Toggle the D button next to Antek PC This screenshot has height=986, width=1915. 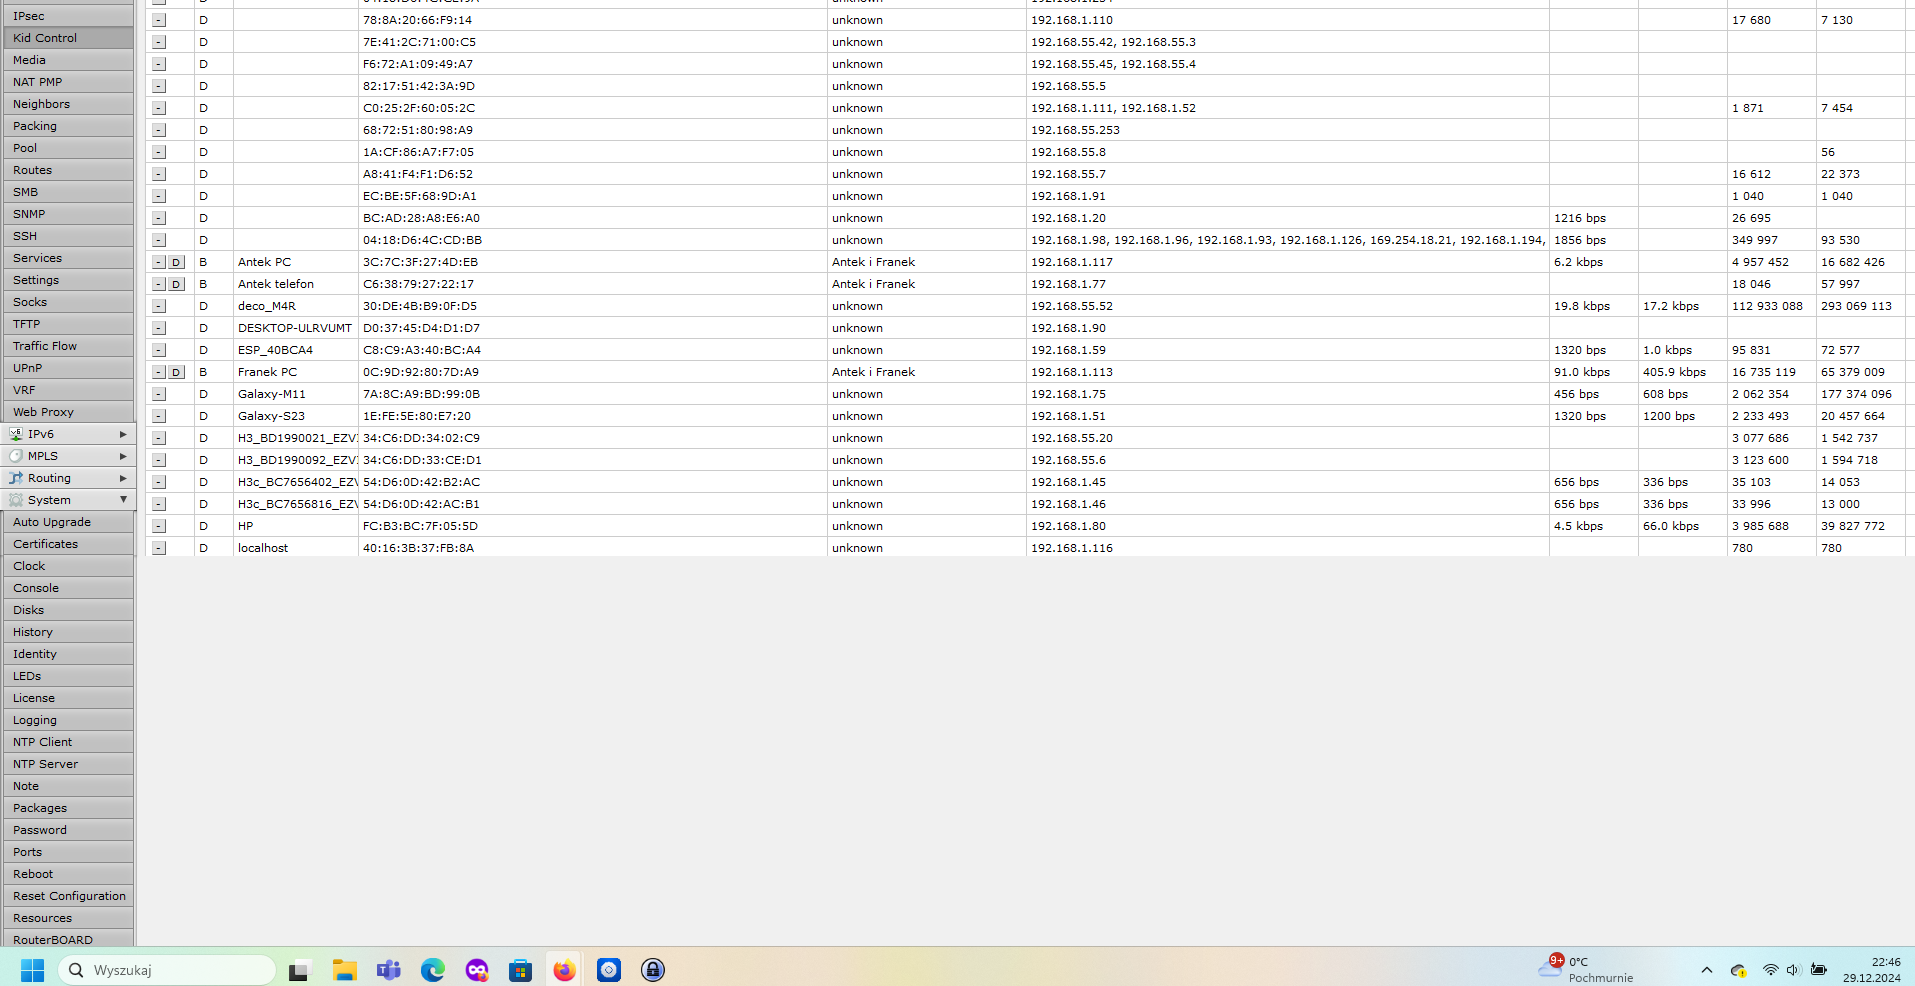pyautogui.click(x=176, y=261)
